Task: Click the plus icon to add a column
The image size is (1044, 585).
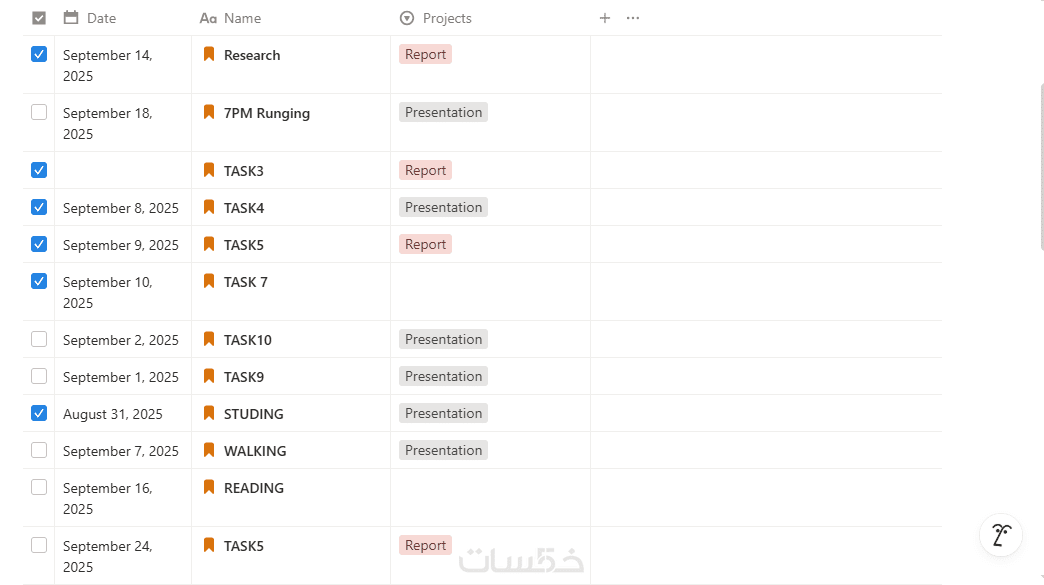Action: (x=604, y=18)
